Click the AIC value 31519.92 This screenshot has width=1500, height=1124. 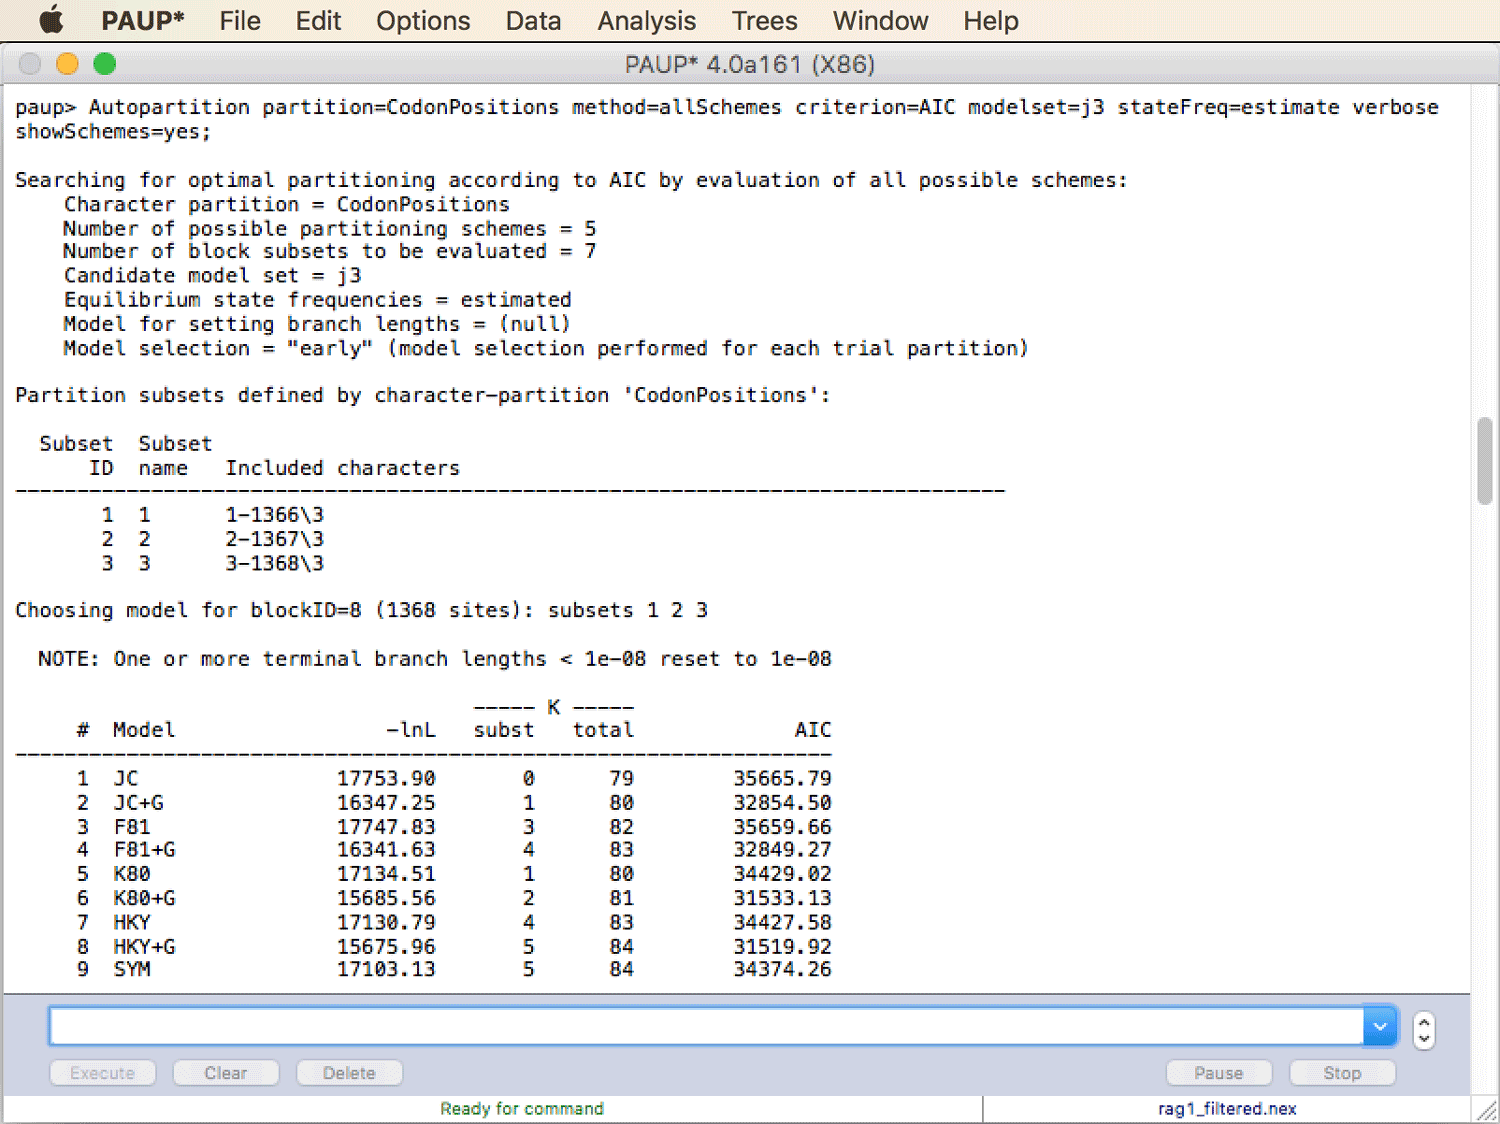pyautogui.click(x=782, y=946)
